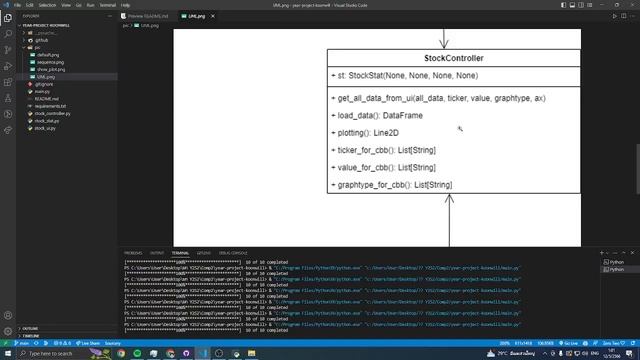Open Customize Layout icon in title bar
Image resolution: width=640 pixels, height=360 pixels.
(590, 5)
